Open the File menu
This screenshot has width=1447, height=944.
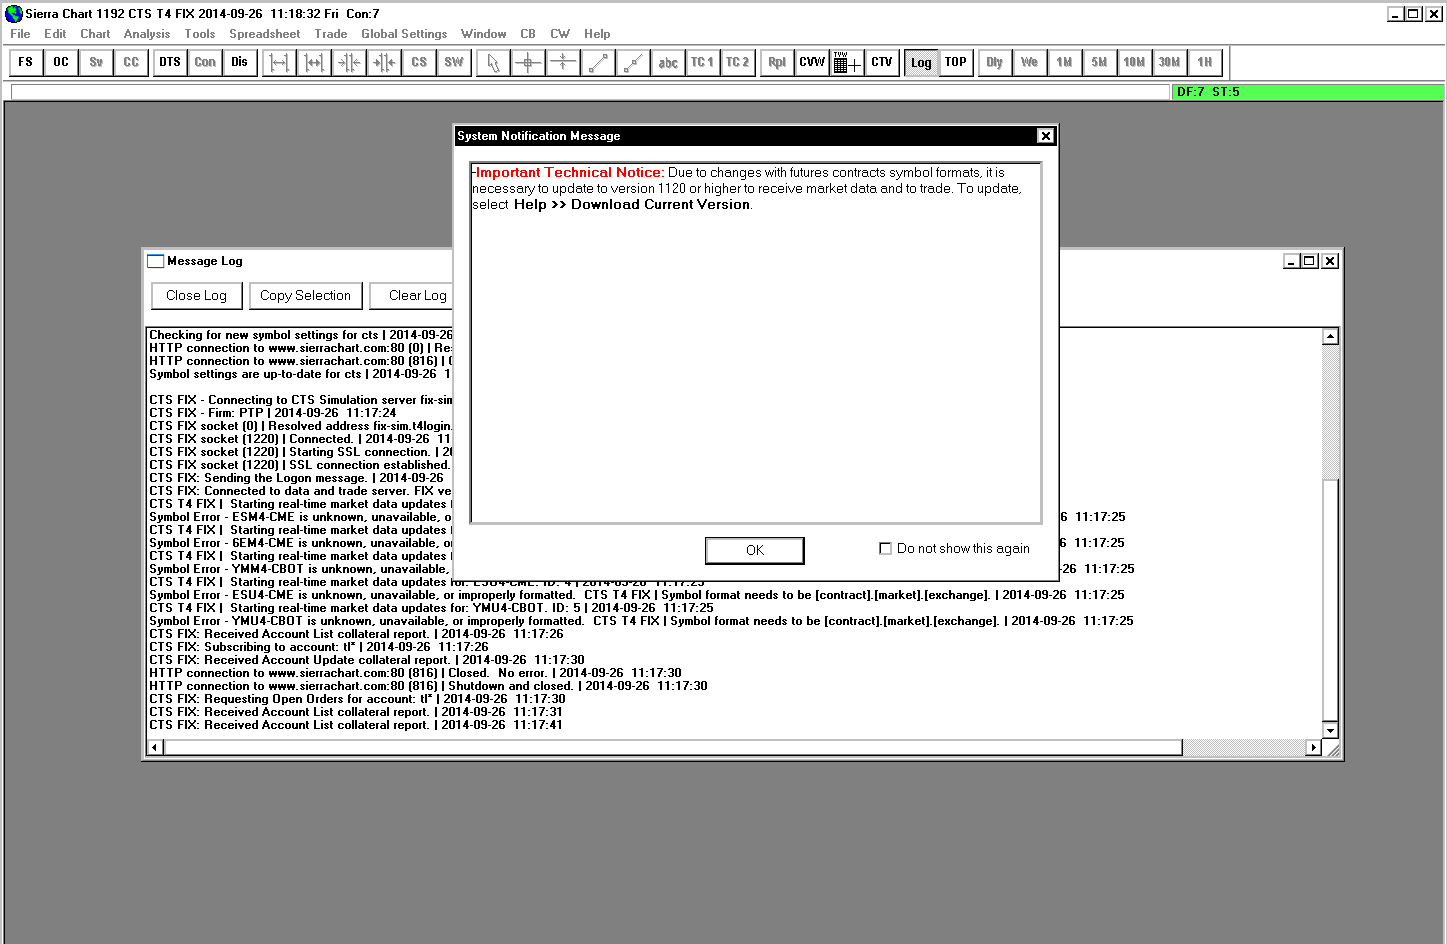20,34
